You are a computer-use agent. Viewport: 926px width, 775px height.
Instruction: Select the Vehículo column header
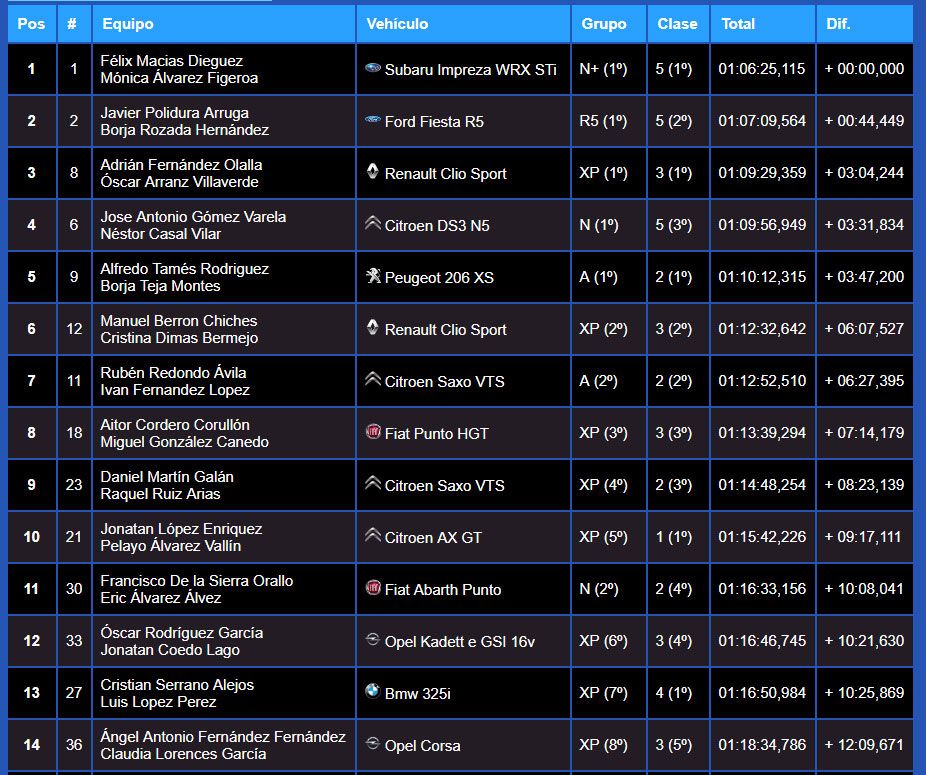[397, 24]
